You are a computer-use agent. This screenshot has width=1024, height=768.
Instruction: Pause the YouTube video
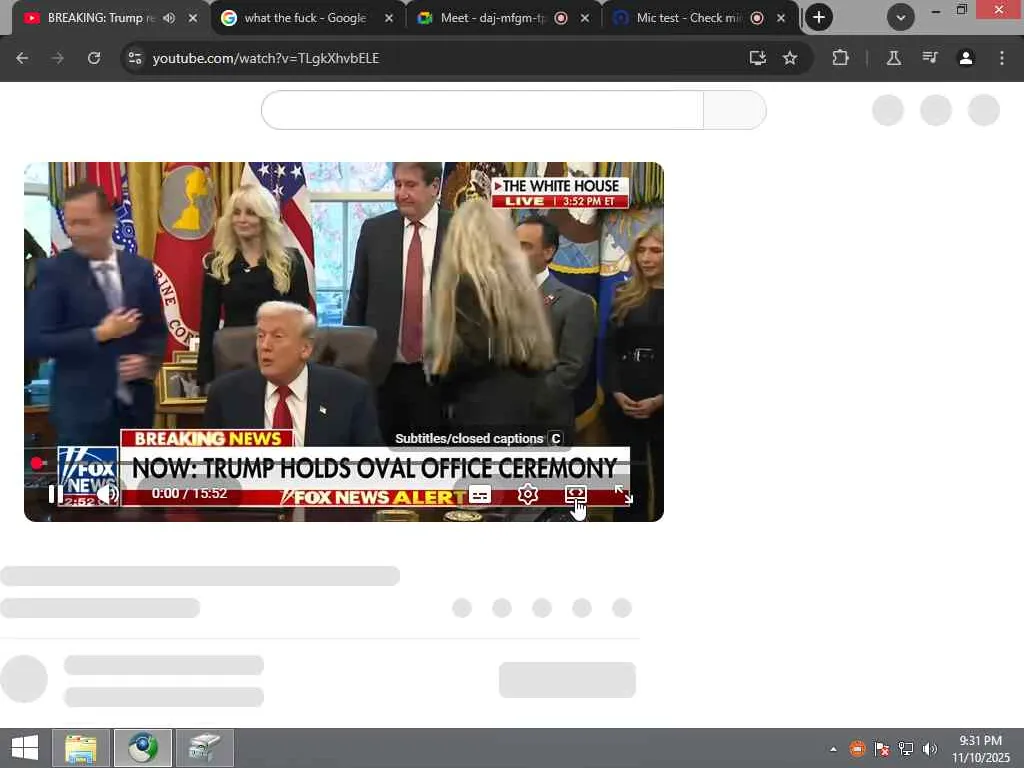[x=56, y=494]
